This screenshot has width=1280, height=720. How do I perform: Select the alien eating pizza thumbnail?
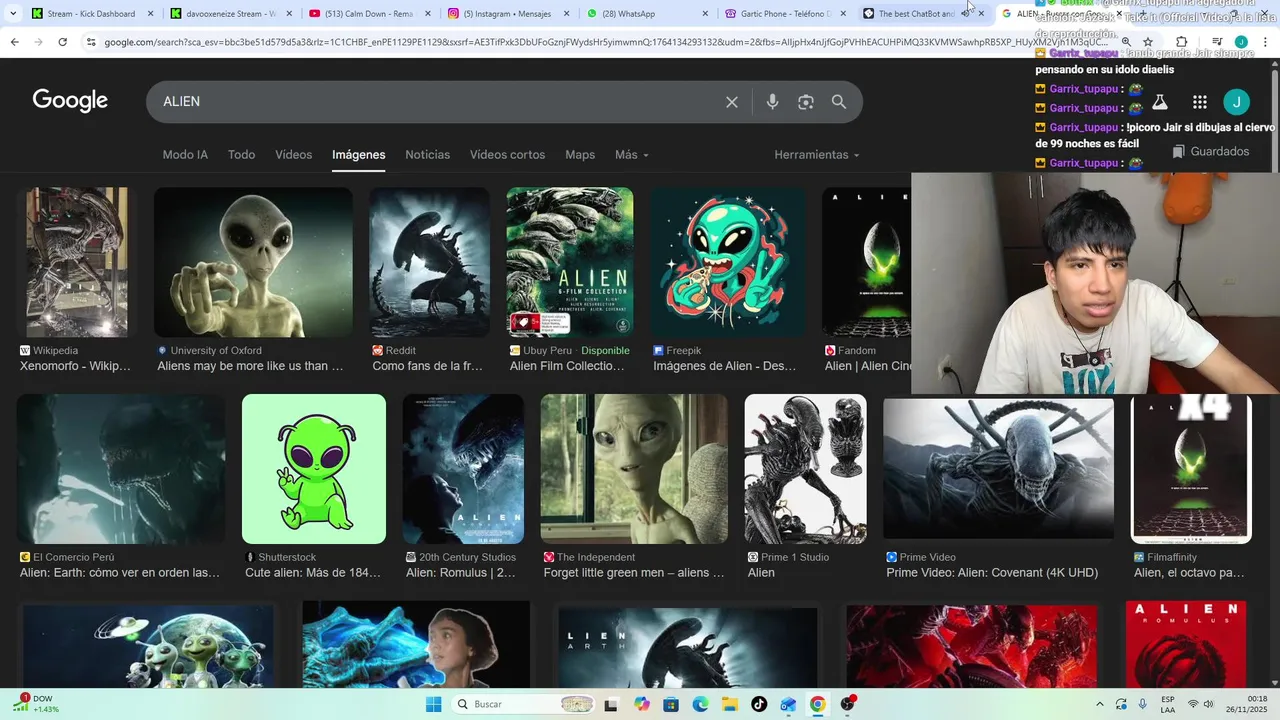coord(728,262)
